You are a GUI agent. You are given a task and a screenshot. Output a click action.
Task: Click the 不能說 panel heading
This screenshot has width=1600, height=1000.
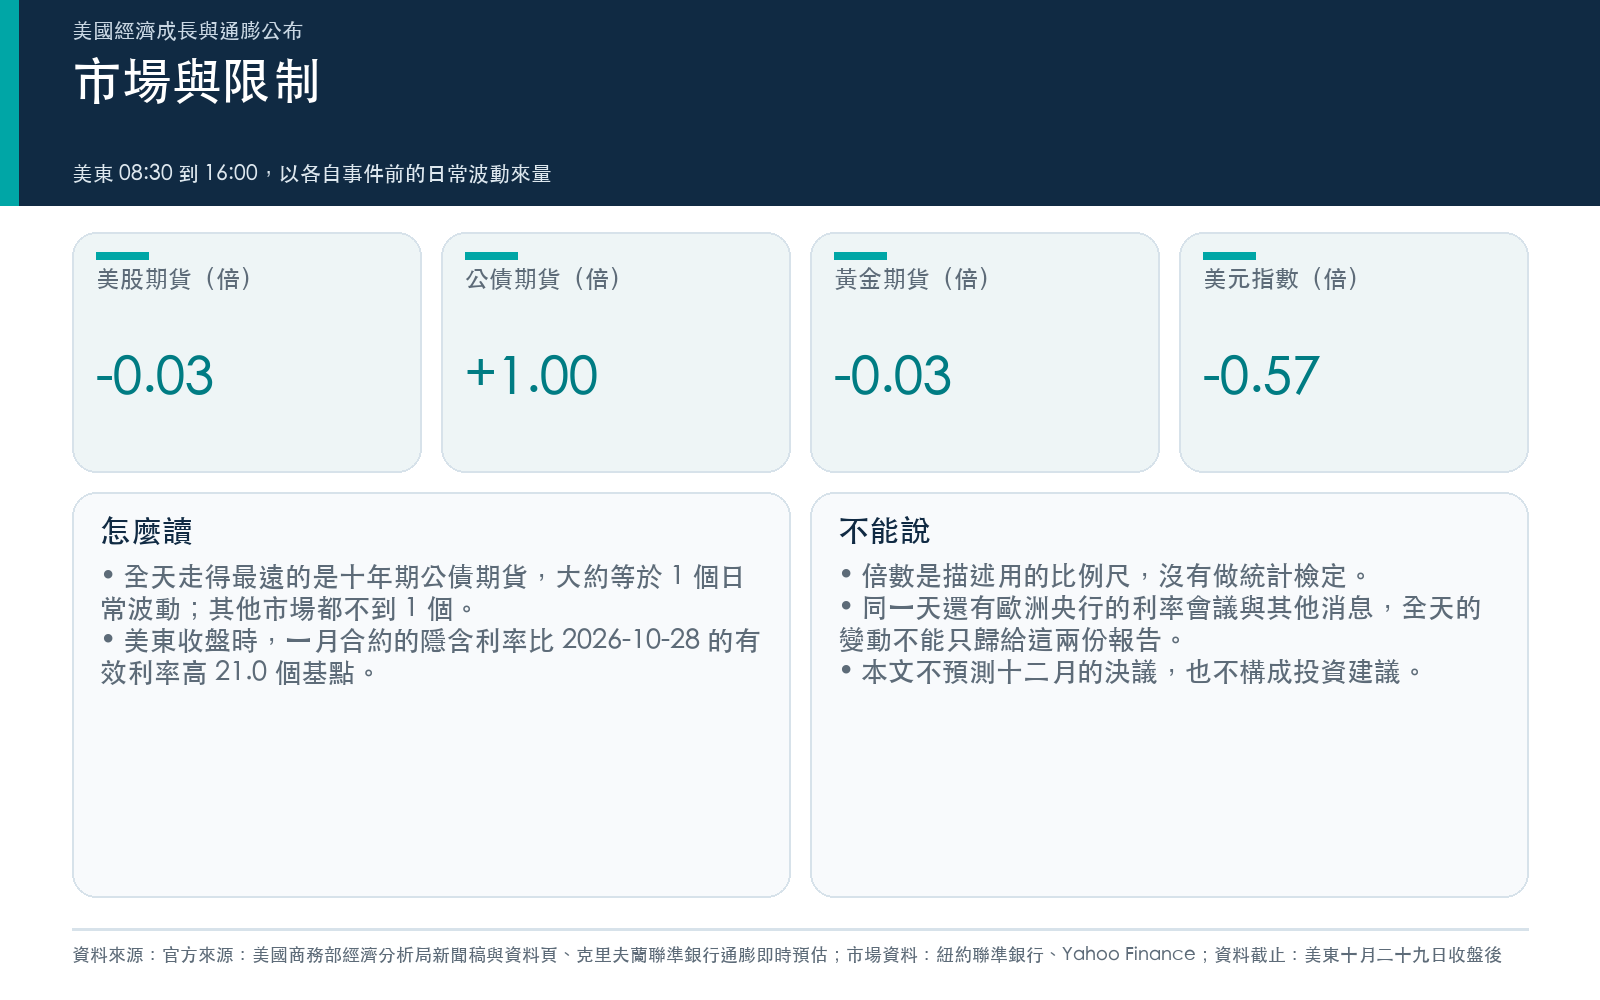[884, 531]
